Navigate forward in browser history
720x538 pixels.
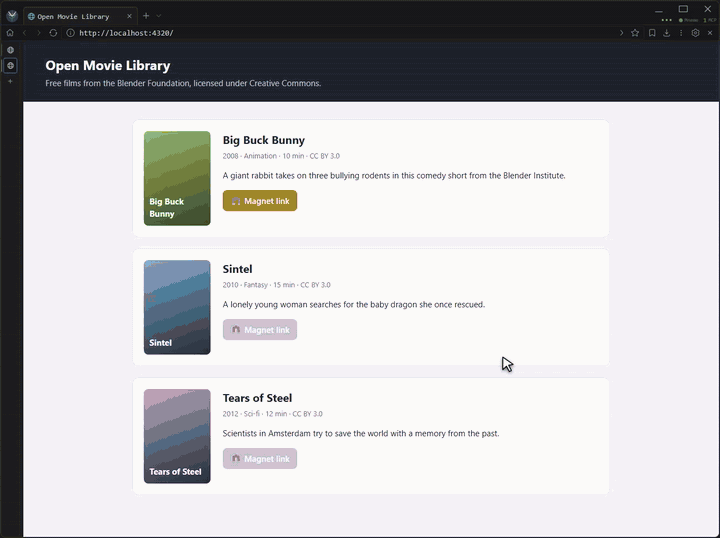click(x=39, y=33)
